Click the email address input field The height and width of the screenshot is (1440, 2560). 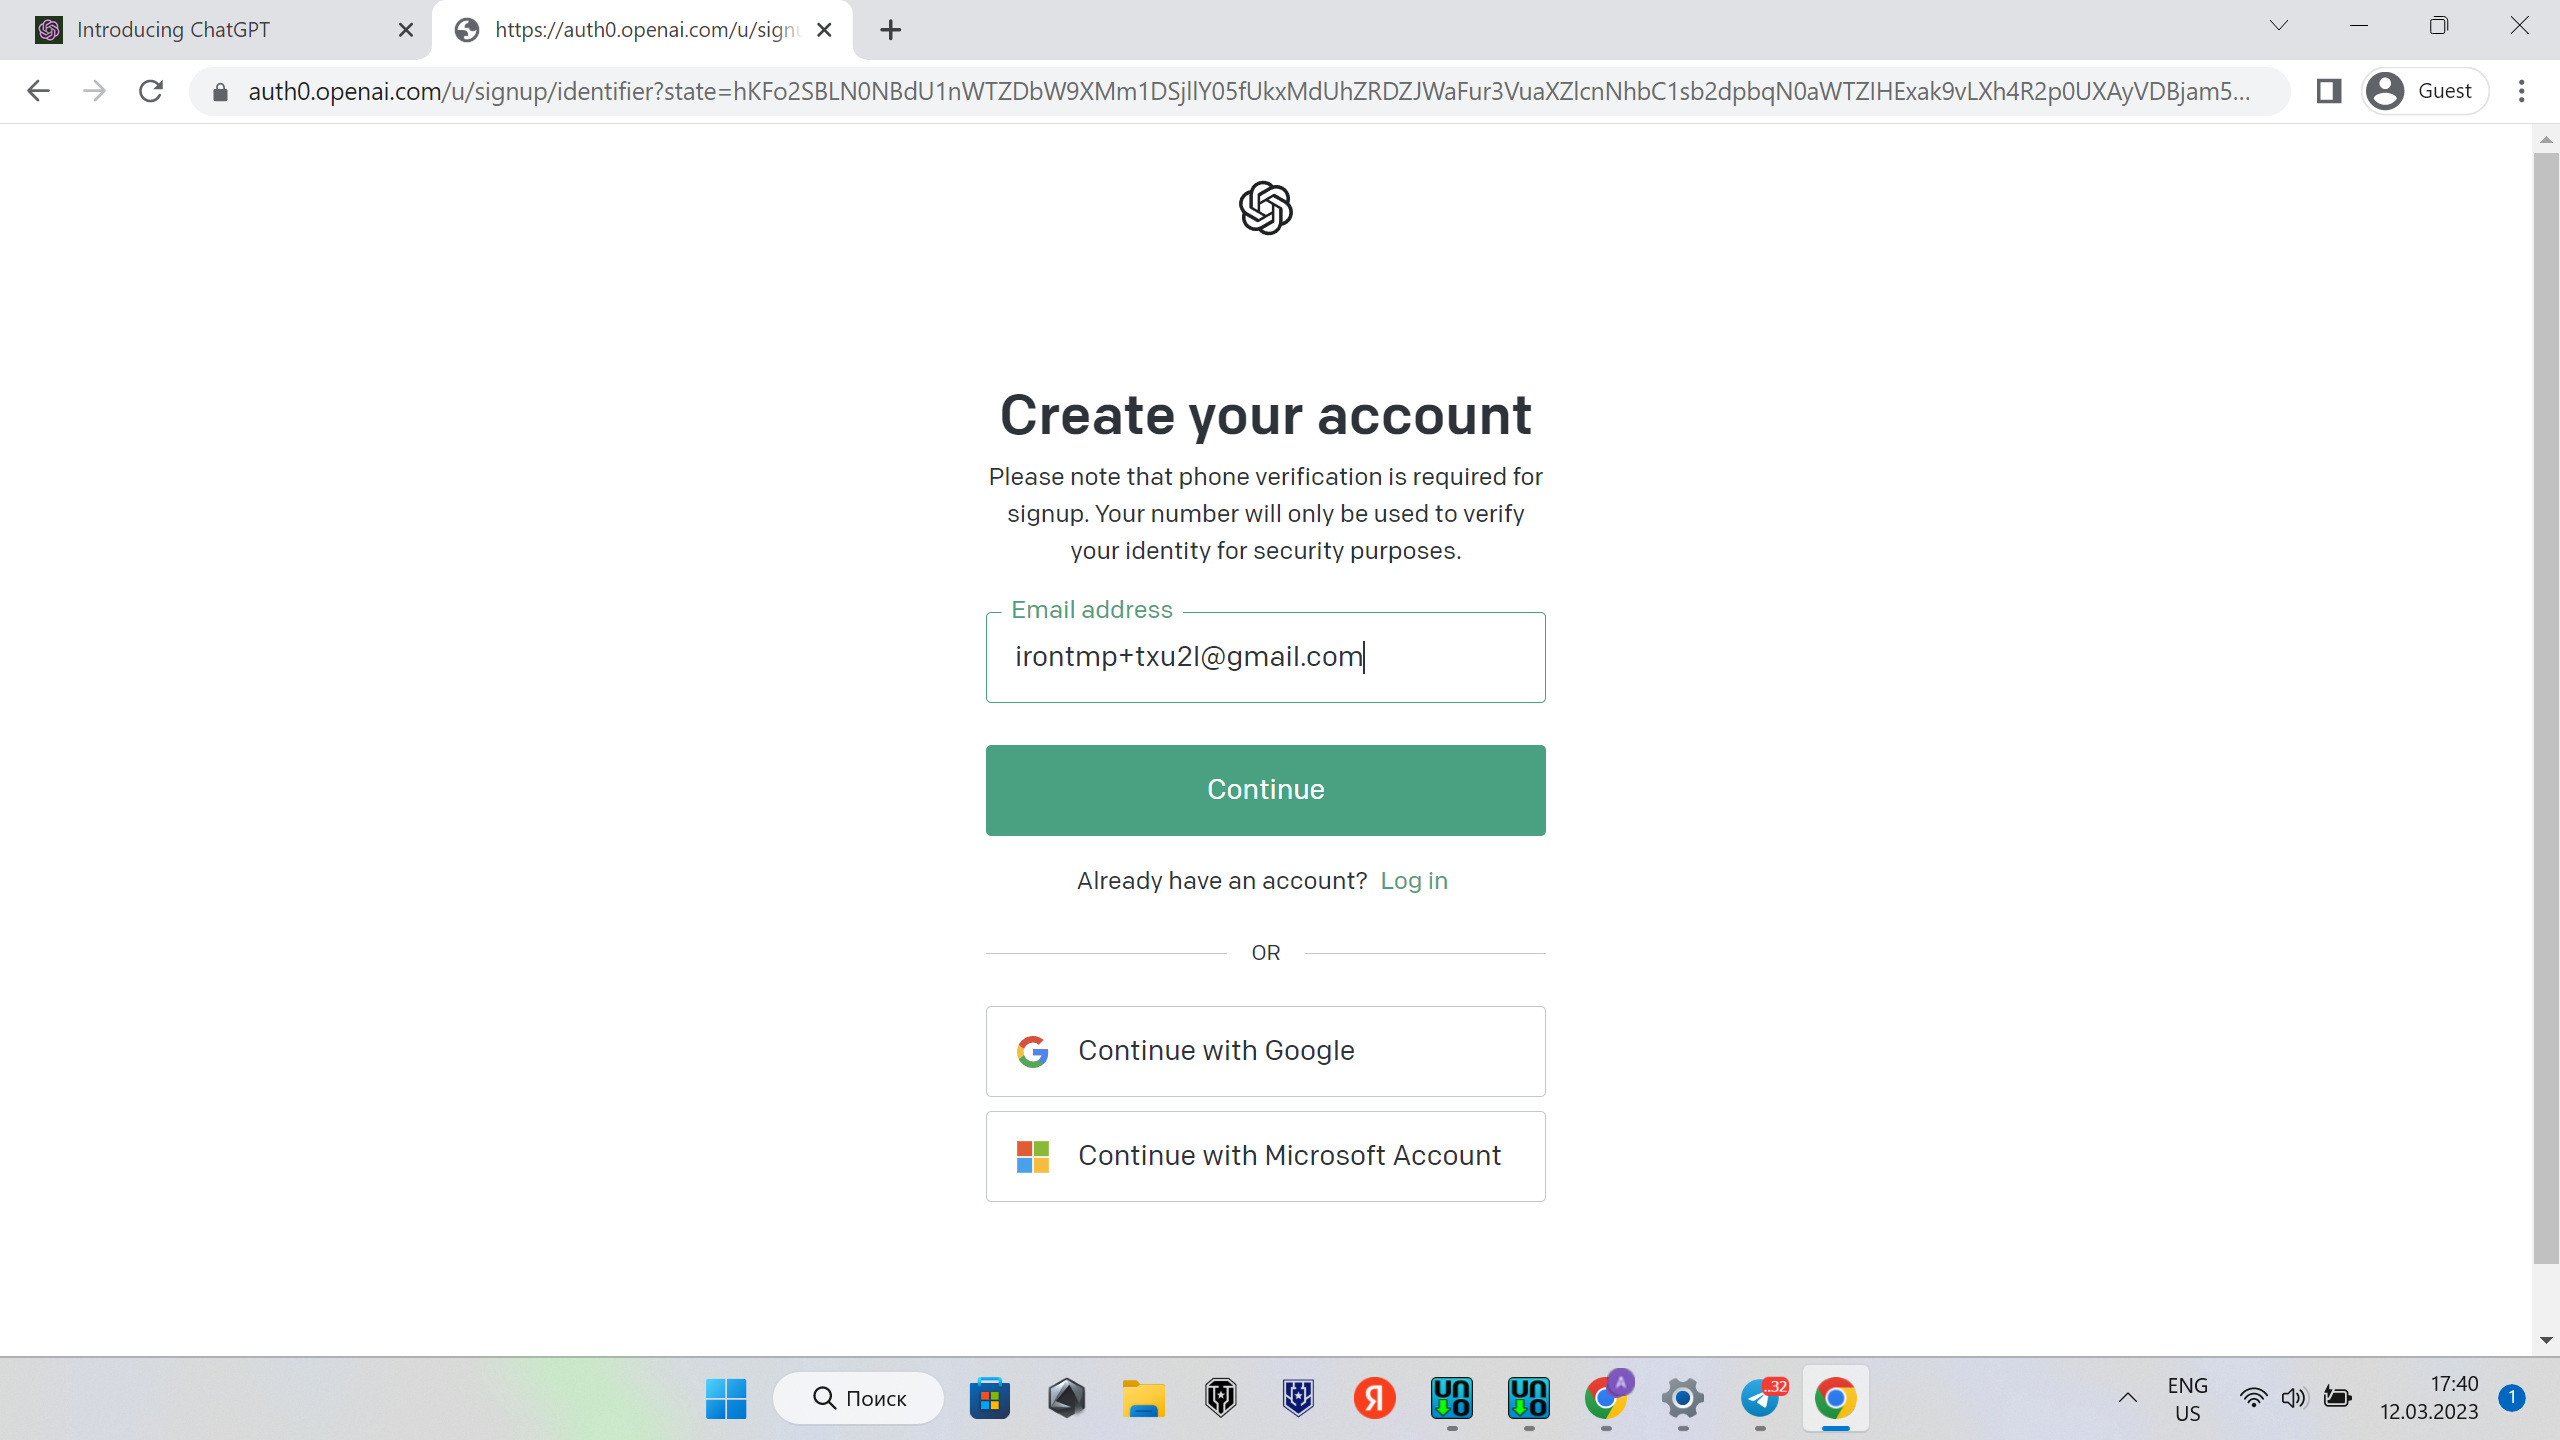tap(1266, 656)
